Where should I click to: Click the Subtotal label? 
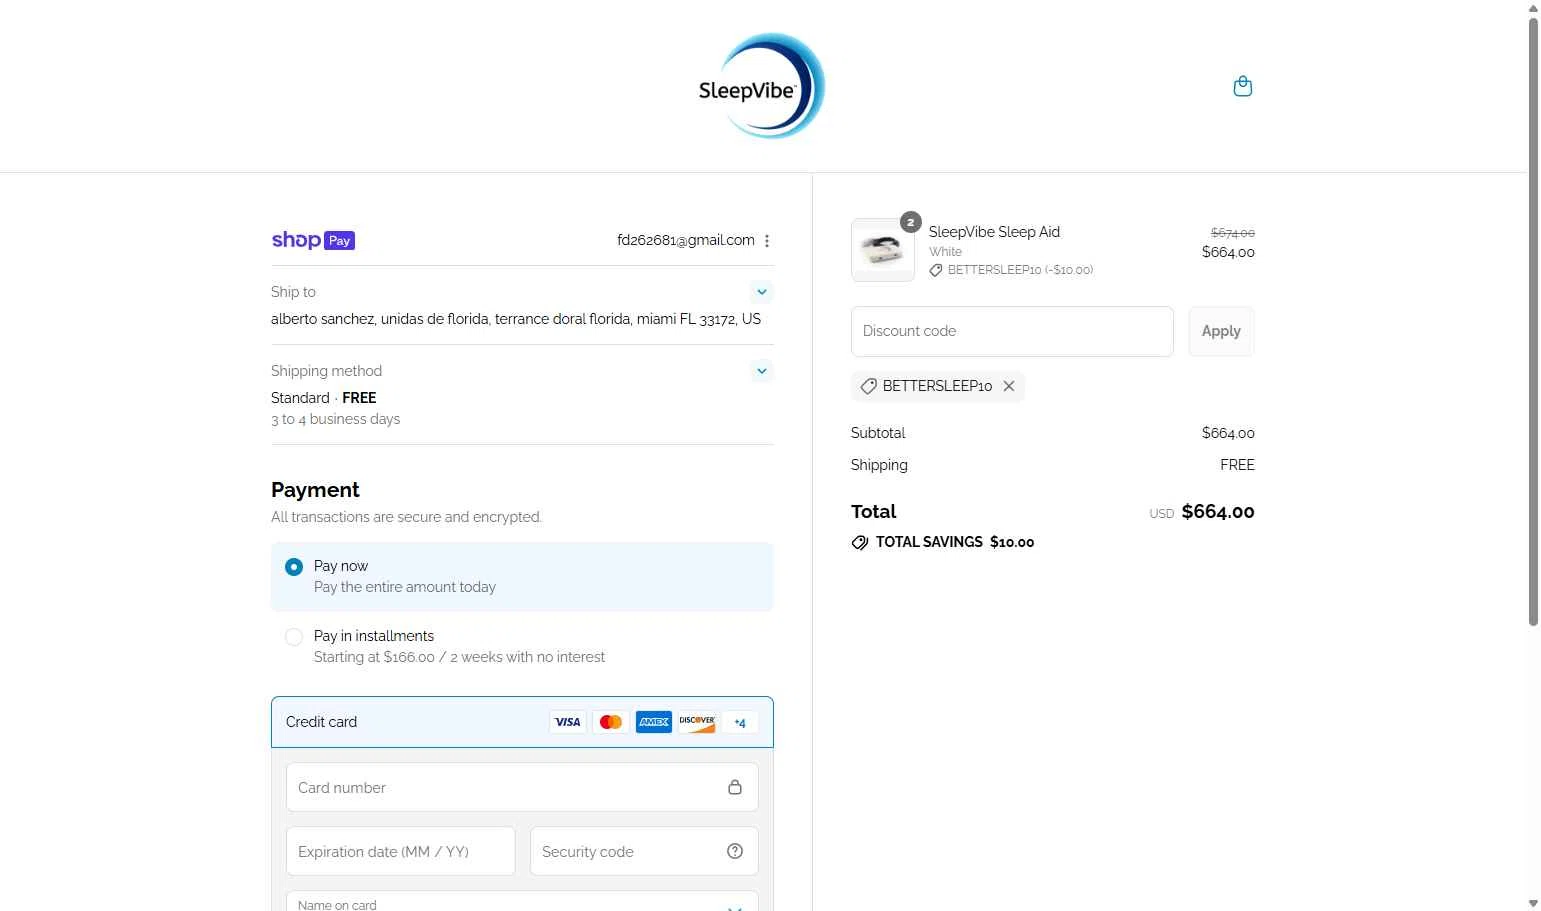coord(878,433)
